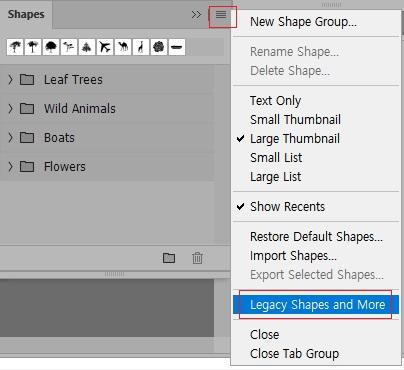Choose New Shape Group from menu
The width and height of the screenshot is (404, 370).
(x=303, y=22)
